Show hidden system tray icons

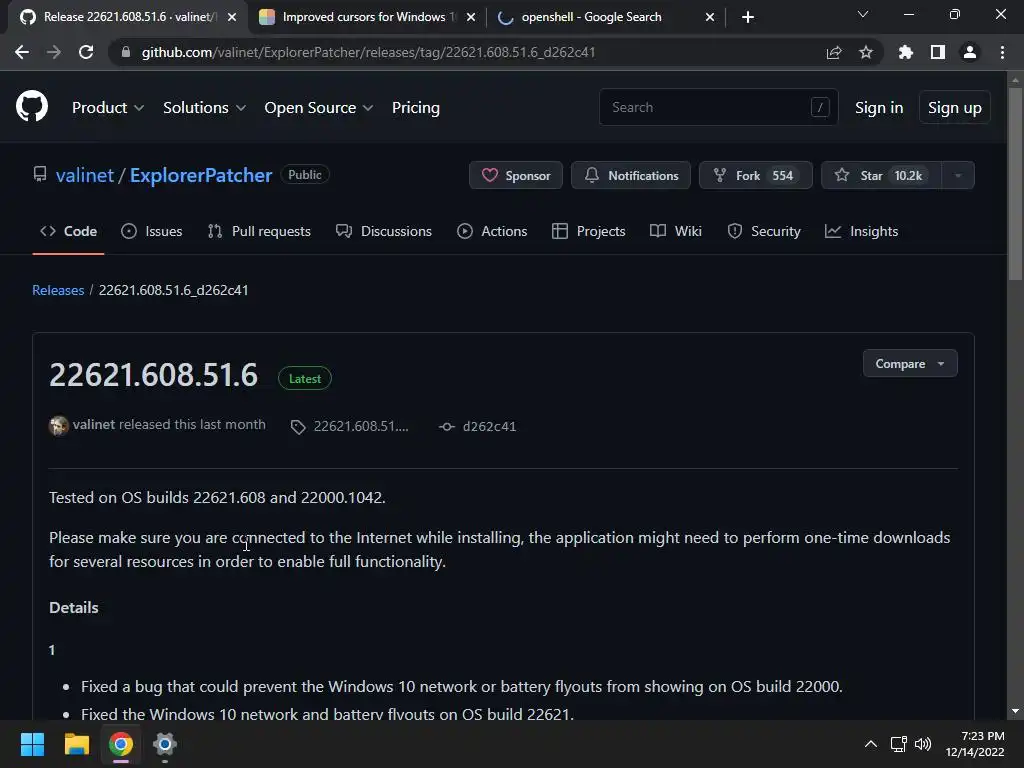click(x=871, y=744)
